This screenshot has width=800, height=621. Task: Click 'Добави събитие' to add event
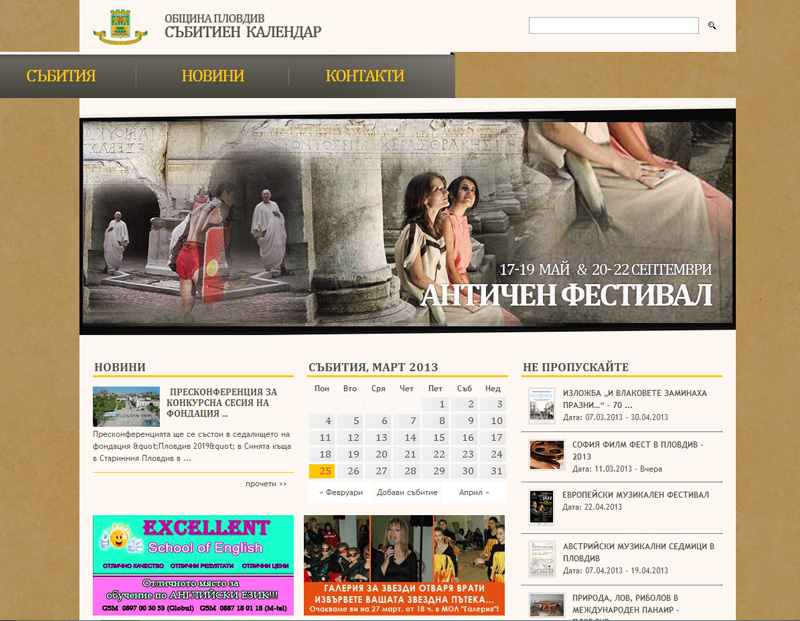[407, 493]
